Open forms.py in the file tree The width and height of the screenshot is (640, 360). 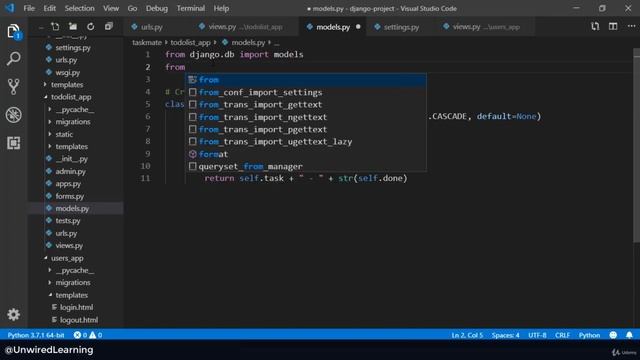click(70, 196)
